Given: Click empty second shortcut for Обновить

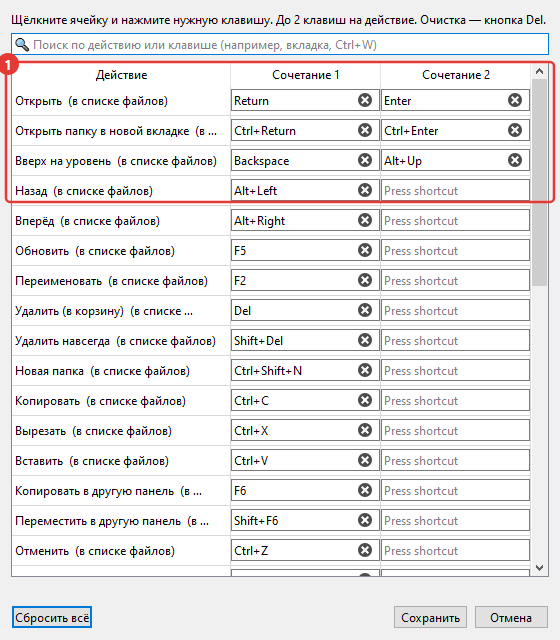Looking at the screenshot, I should (x=456, y=251).
